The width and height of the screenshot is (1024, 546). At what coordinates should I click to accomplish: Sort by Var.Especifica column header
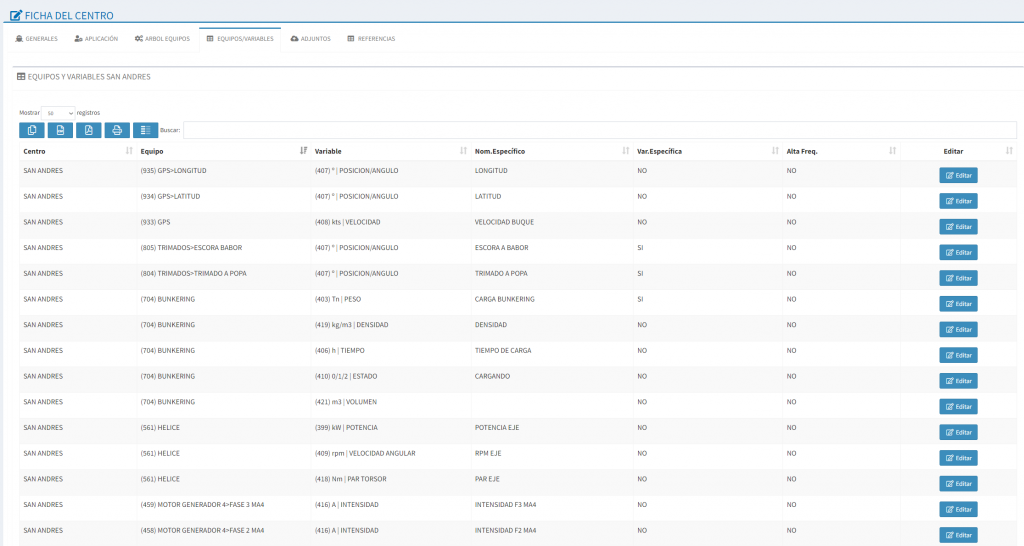tap(660, 151)
